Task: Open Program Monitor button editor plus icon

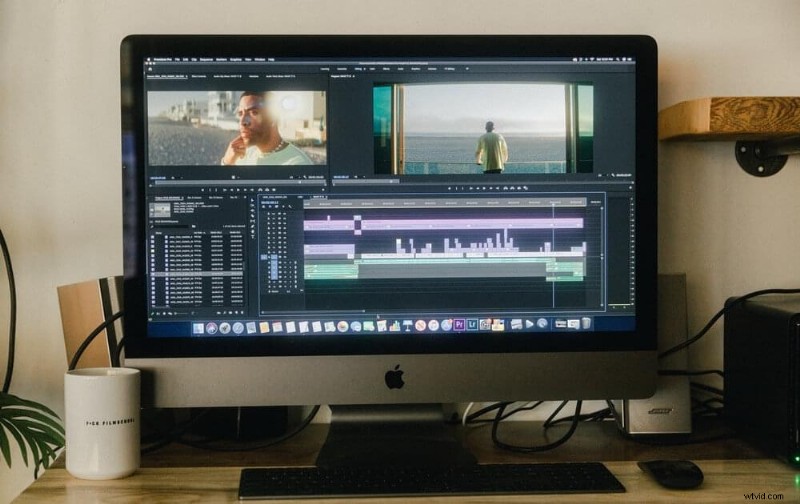Action: point(631,188)
